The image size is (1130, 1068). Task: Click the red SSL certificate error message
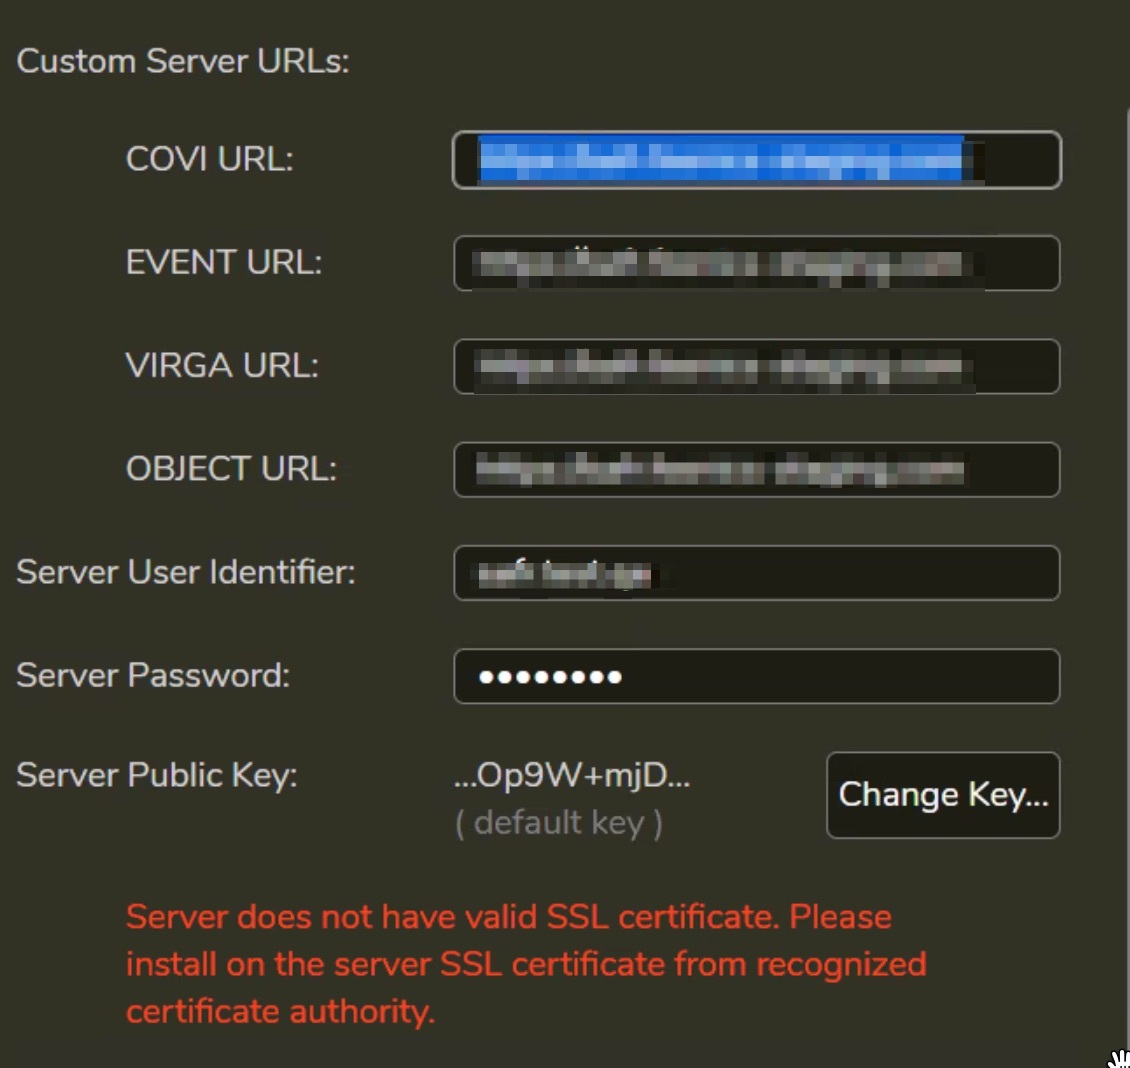pos(525,963)
